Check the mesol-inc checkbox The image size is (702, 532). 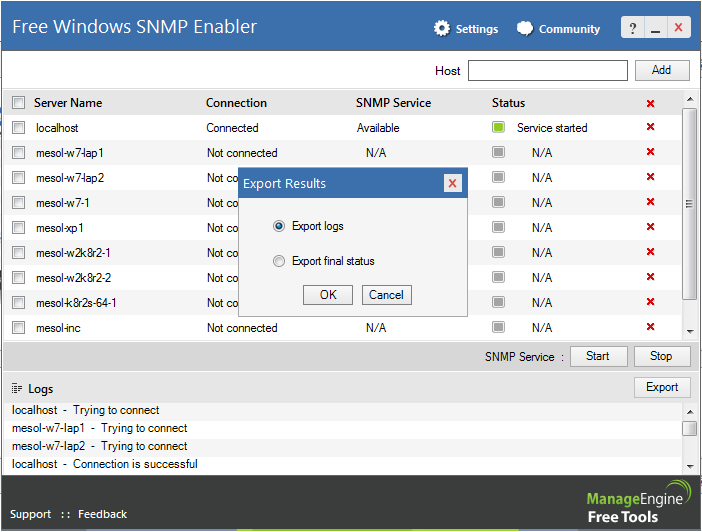[x=18, y=328]
